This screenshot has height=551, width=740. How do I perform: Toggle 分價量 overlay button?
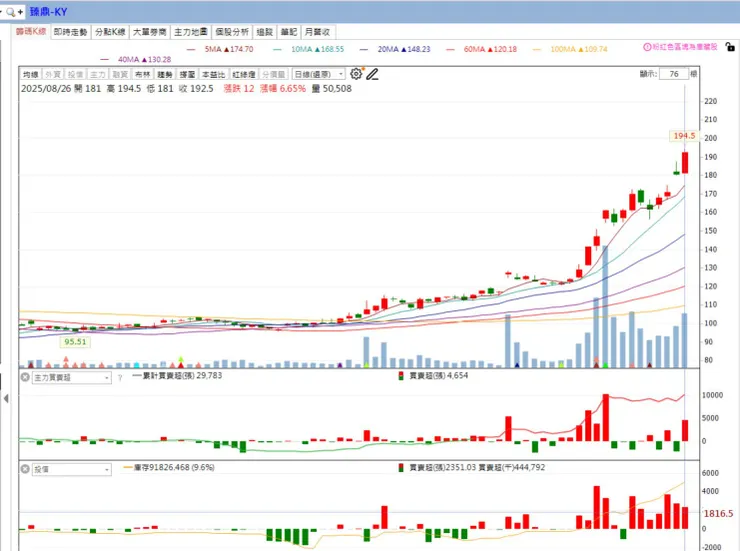274,75
